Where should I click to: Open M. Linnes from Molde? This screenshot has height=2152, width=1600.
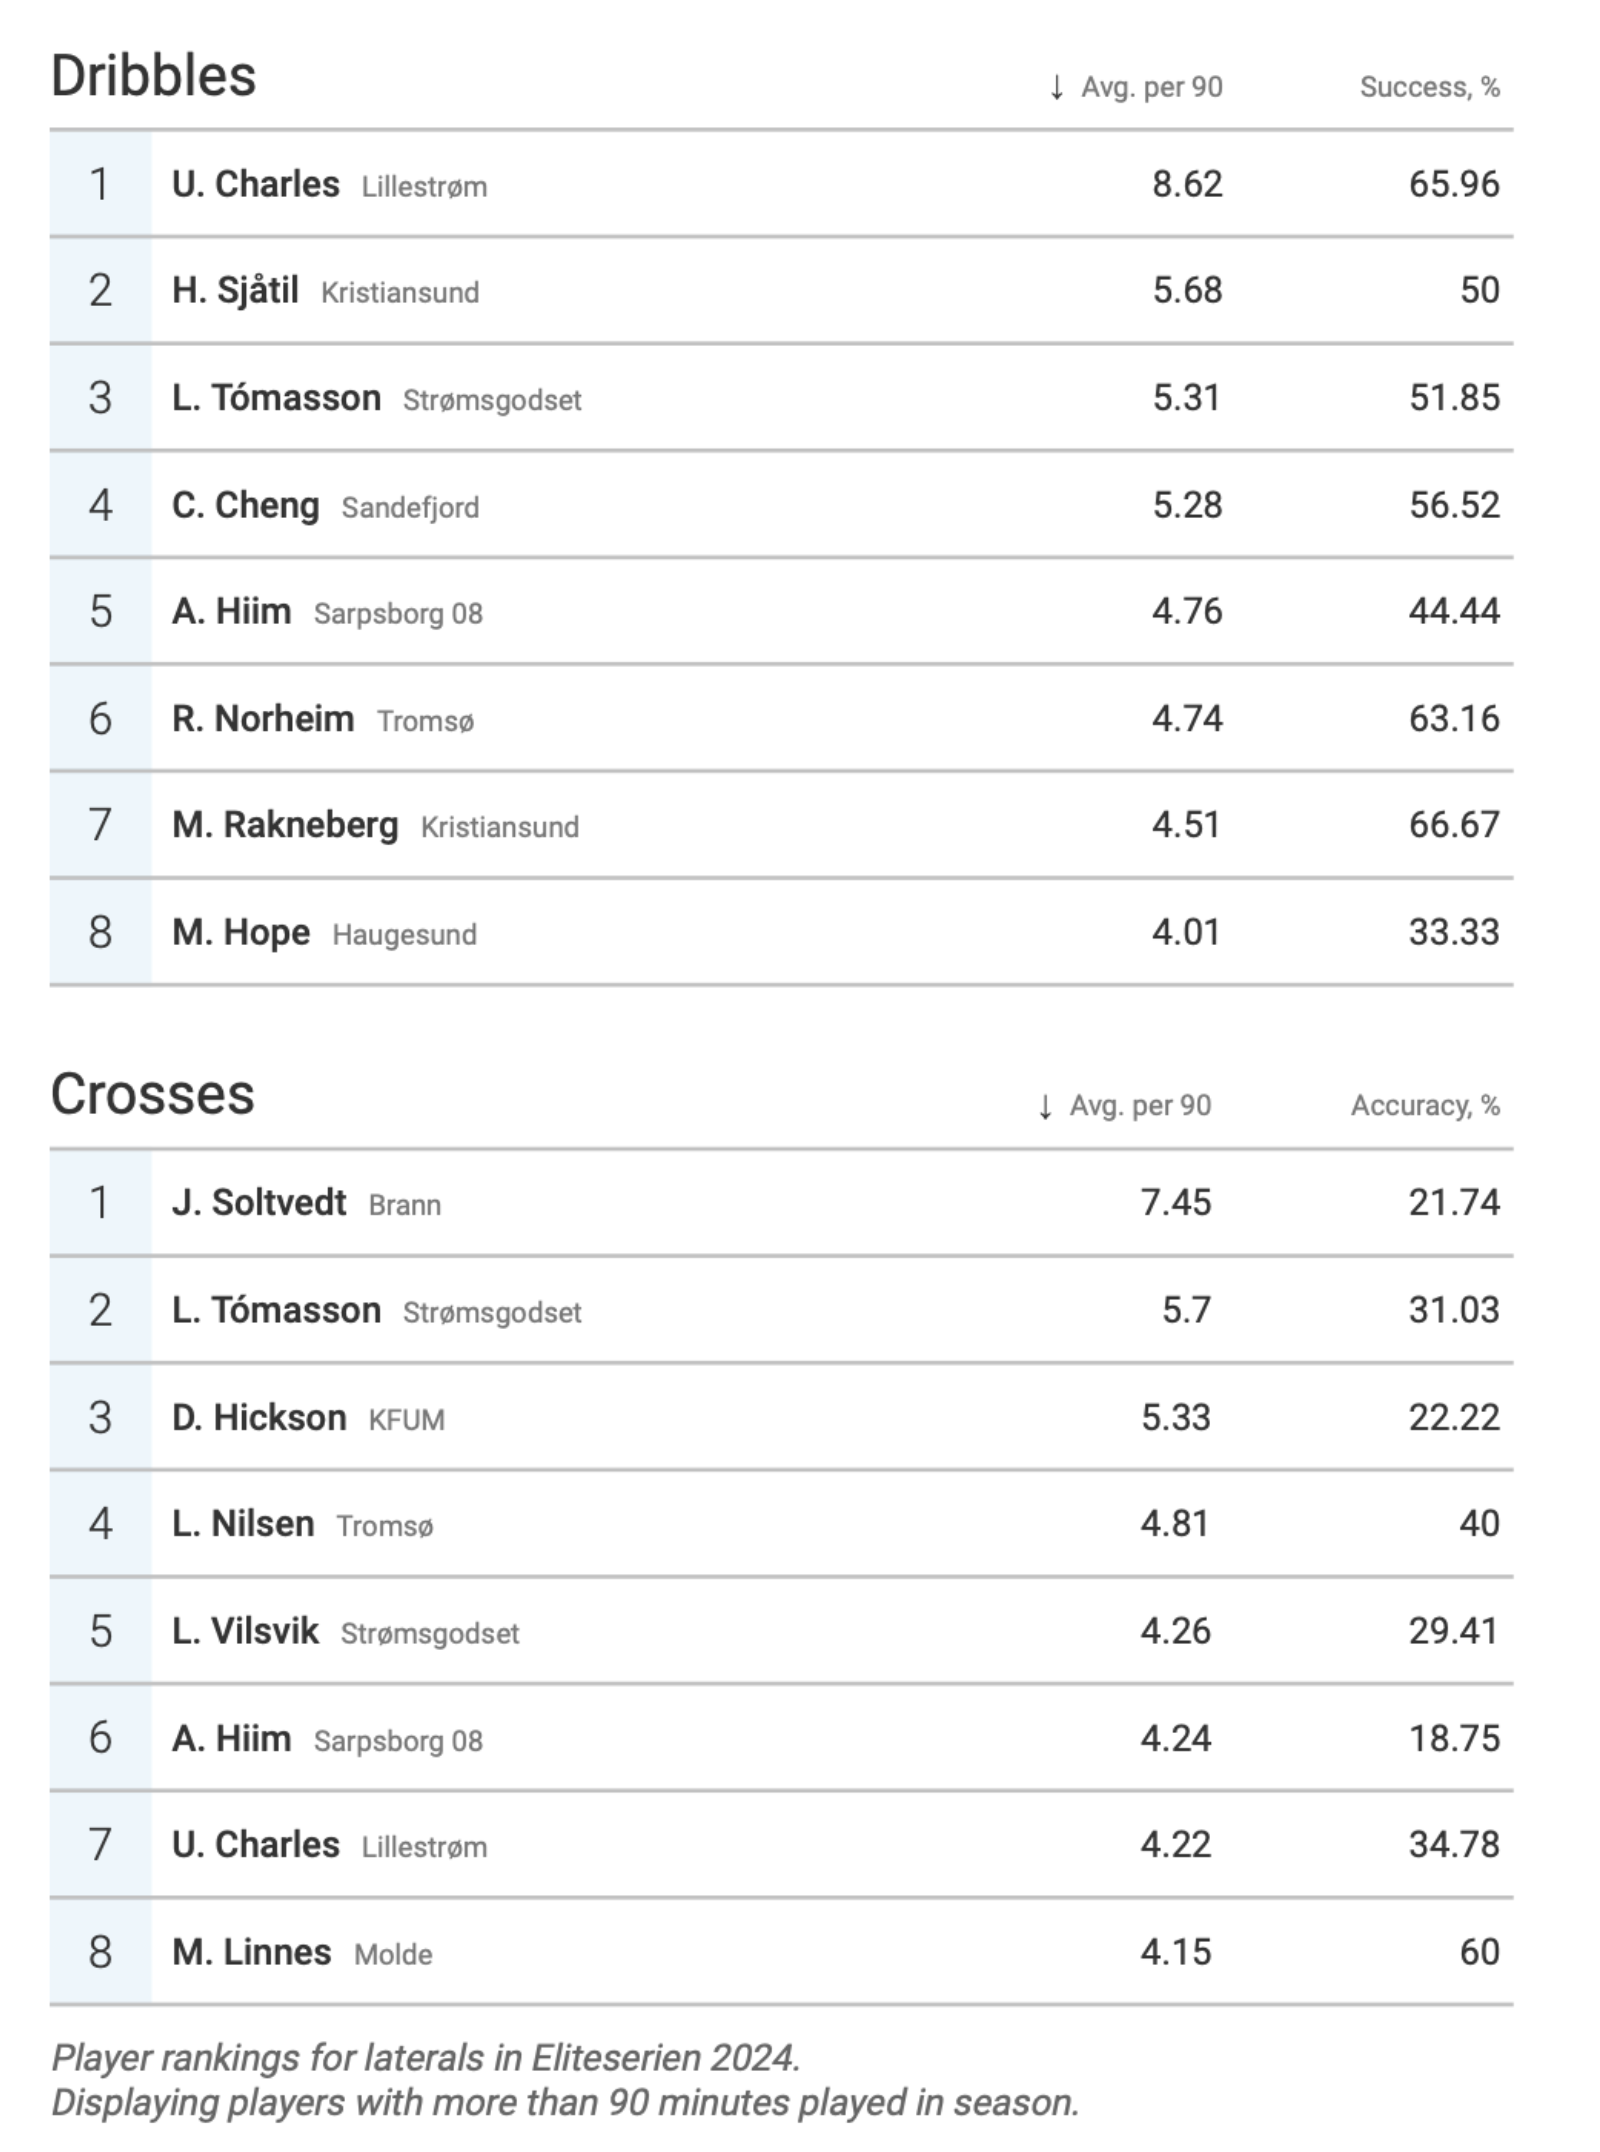coord(252,1952)
